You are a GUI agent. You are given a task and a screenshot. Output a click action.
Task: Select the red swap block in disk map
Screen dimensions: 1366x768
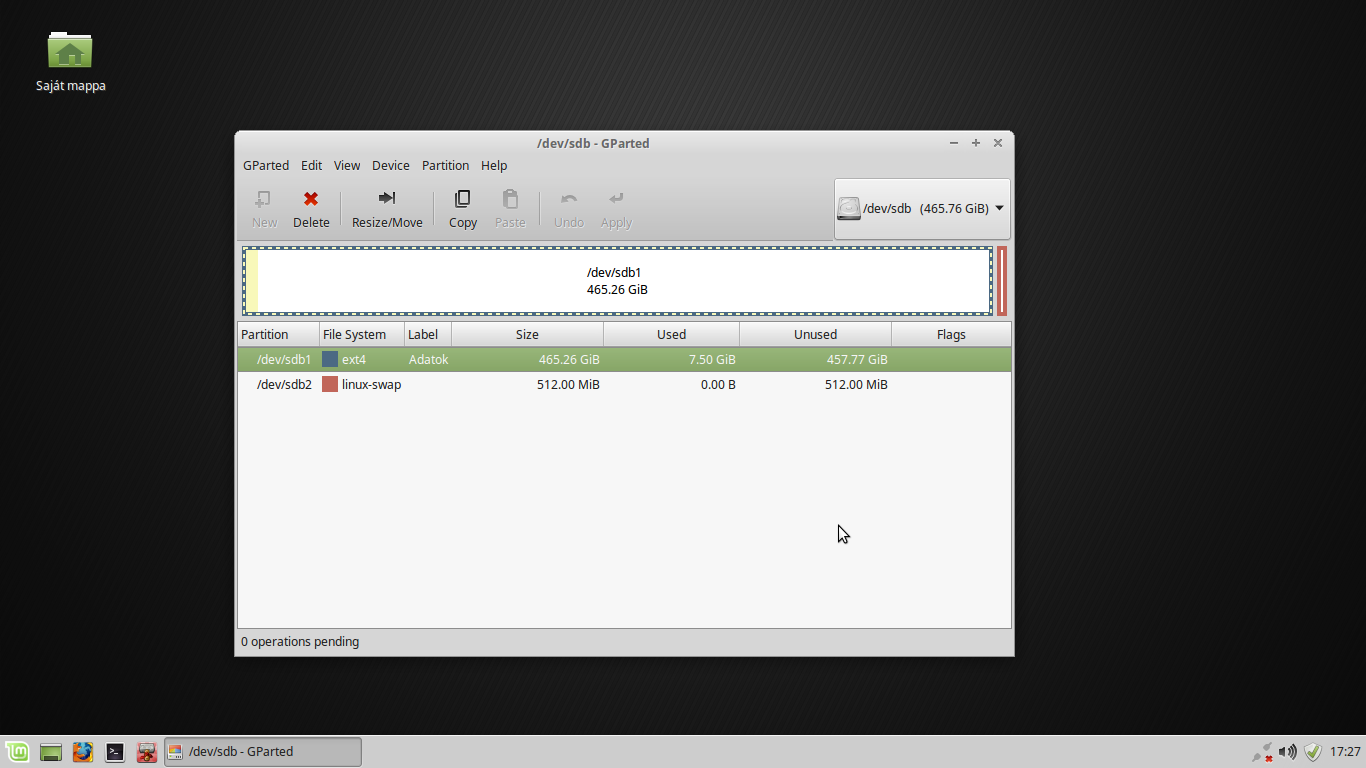[1002, 281]
